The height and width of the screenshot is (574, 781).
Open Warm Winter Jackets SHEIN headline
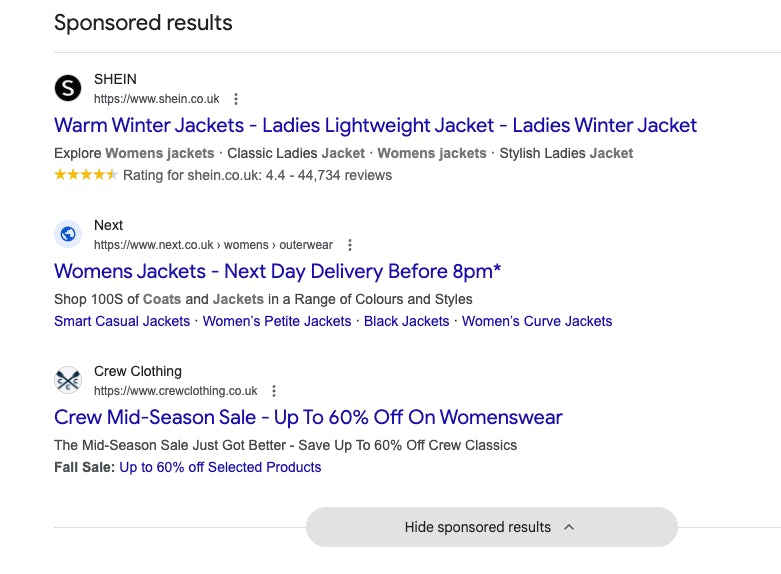coord(375,126)
